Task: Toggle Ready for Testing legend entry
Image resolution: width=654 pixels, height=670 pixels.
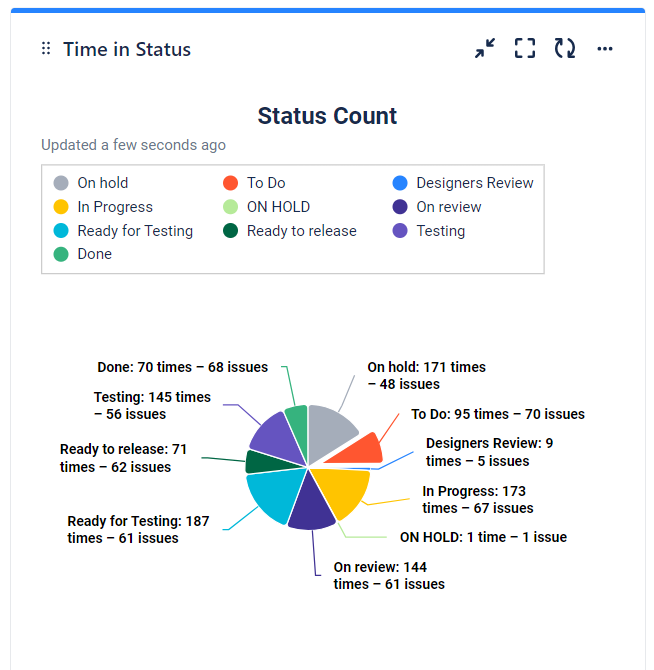Action: click(x=123, y=231)
